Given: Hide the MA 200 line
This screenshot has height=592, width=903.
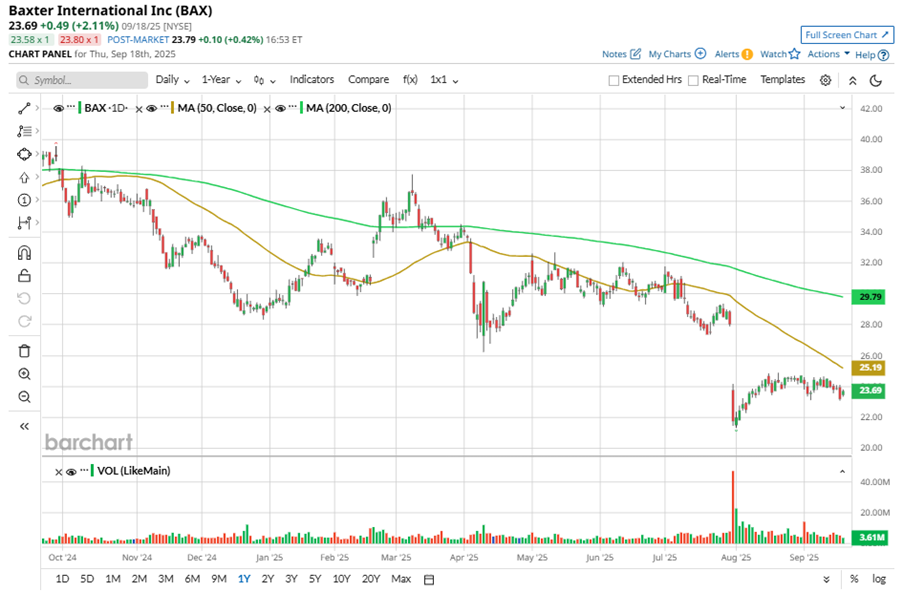Looking at the screenshot, I should coord(280,108).
